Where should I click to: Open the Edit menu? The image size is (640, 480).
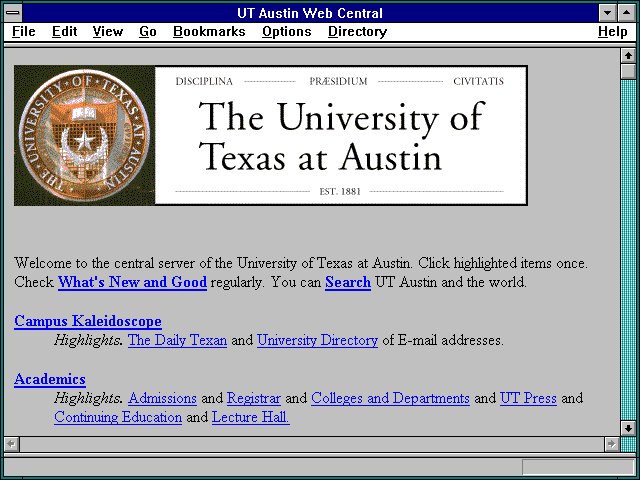click(64, 31)
